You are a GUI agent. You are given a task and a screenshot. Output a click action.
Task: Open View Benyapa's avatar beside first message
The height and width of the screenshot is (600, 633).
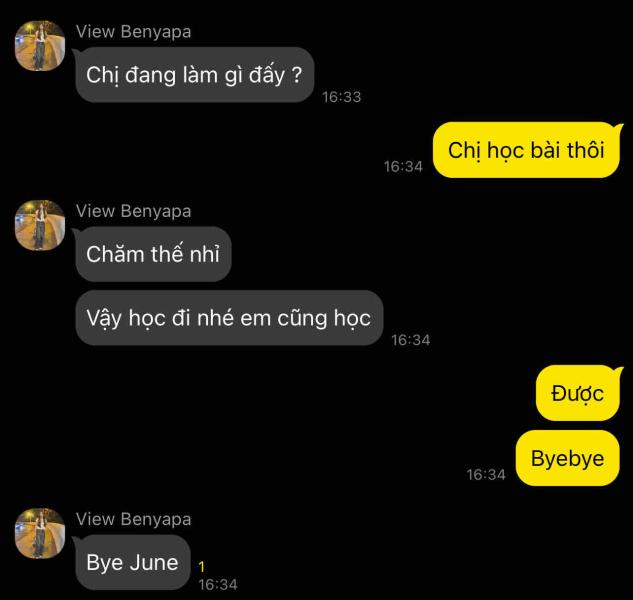[40, 46]
